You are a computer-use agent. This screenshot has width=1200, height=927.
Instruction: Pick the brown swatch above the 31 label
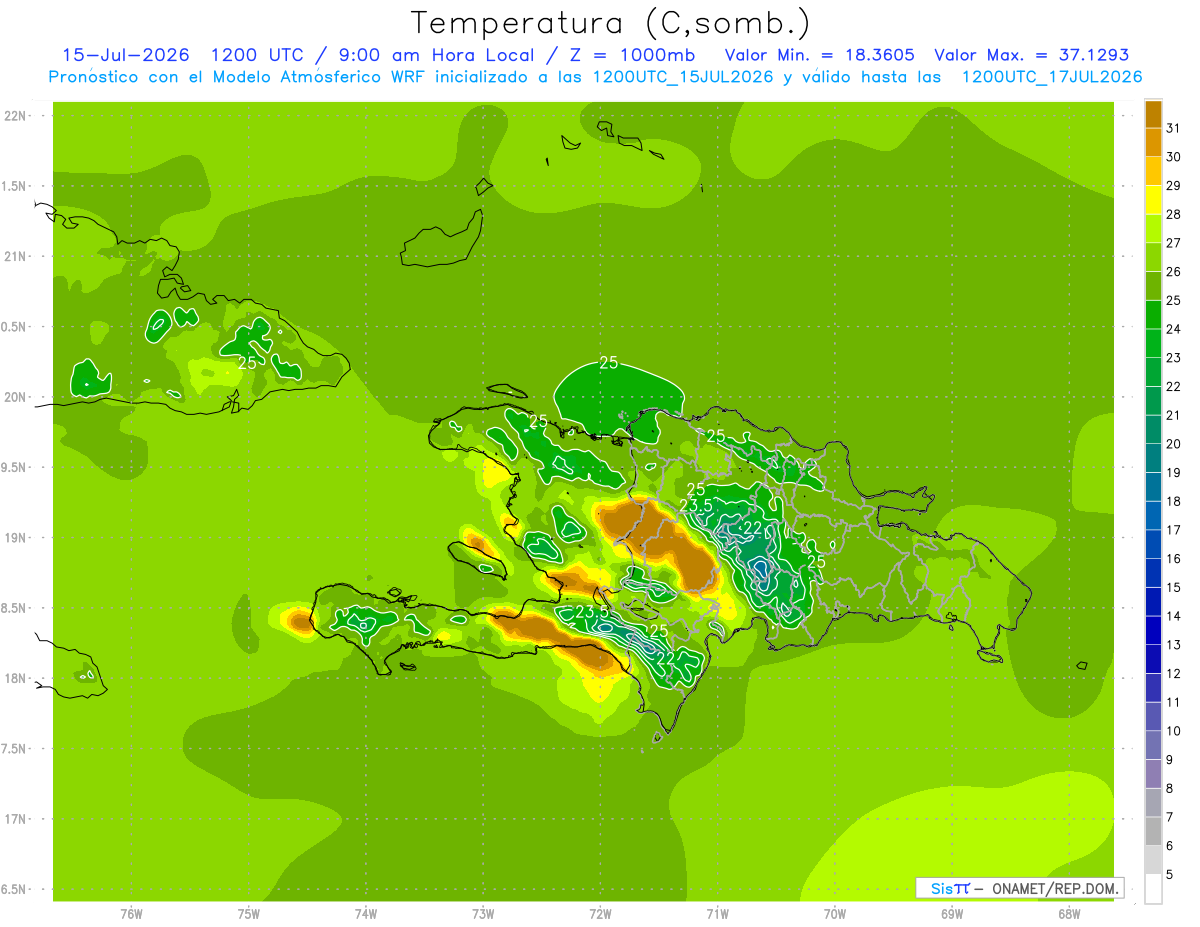[1153, 114]
